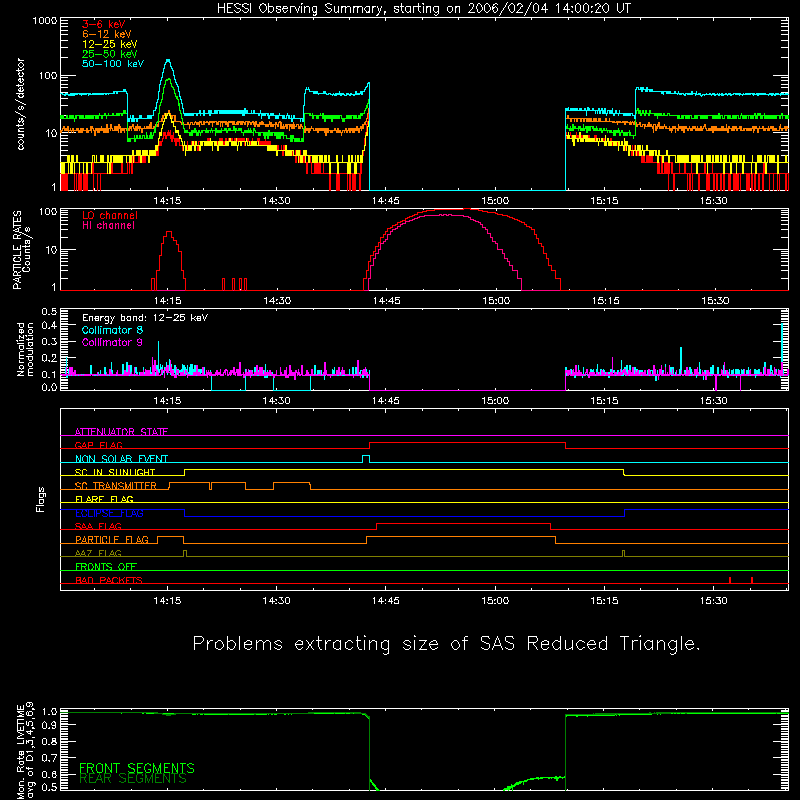Click the PARTICLE FLAG label

(x=112, y=539)
